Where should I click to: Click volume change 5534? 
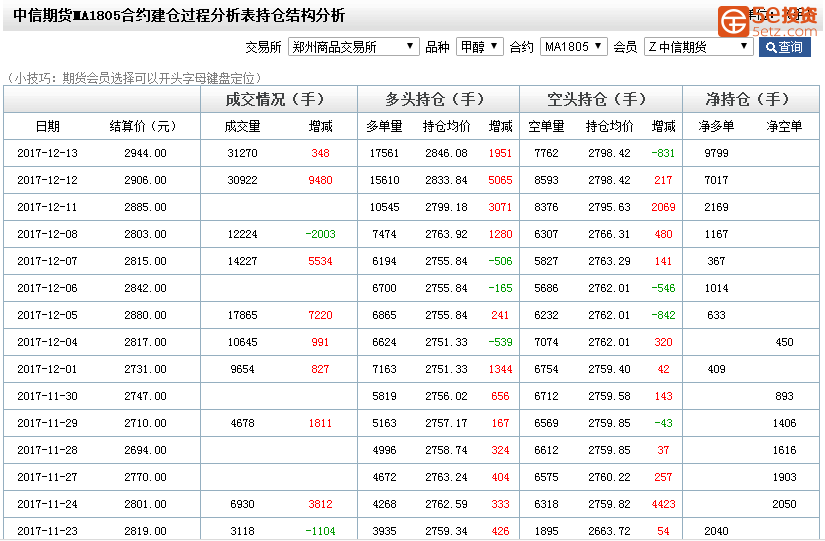320,261
